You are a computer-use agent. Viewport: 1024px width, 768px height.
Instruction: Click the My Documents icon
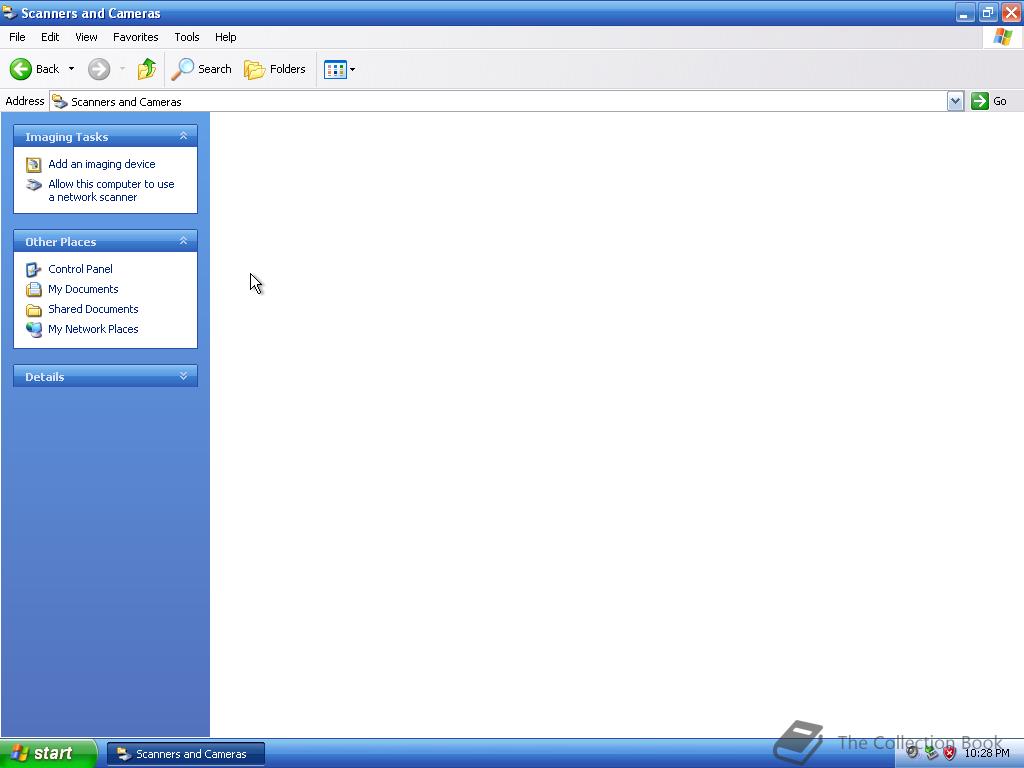point(33,289)
